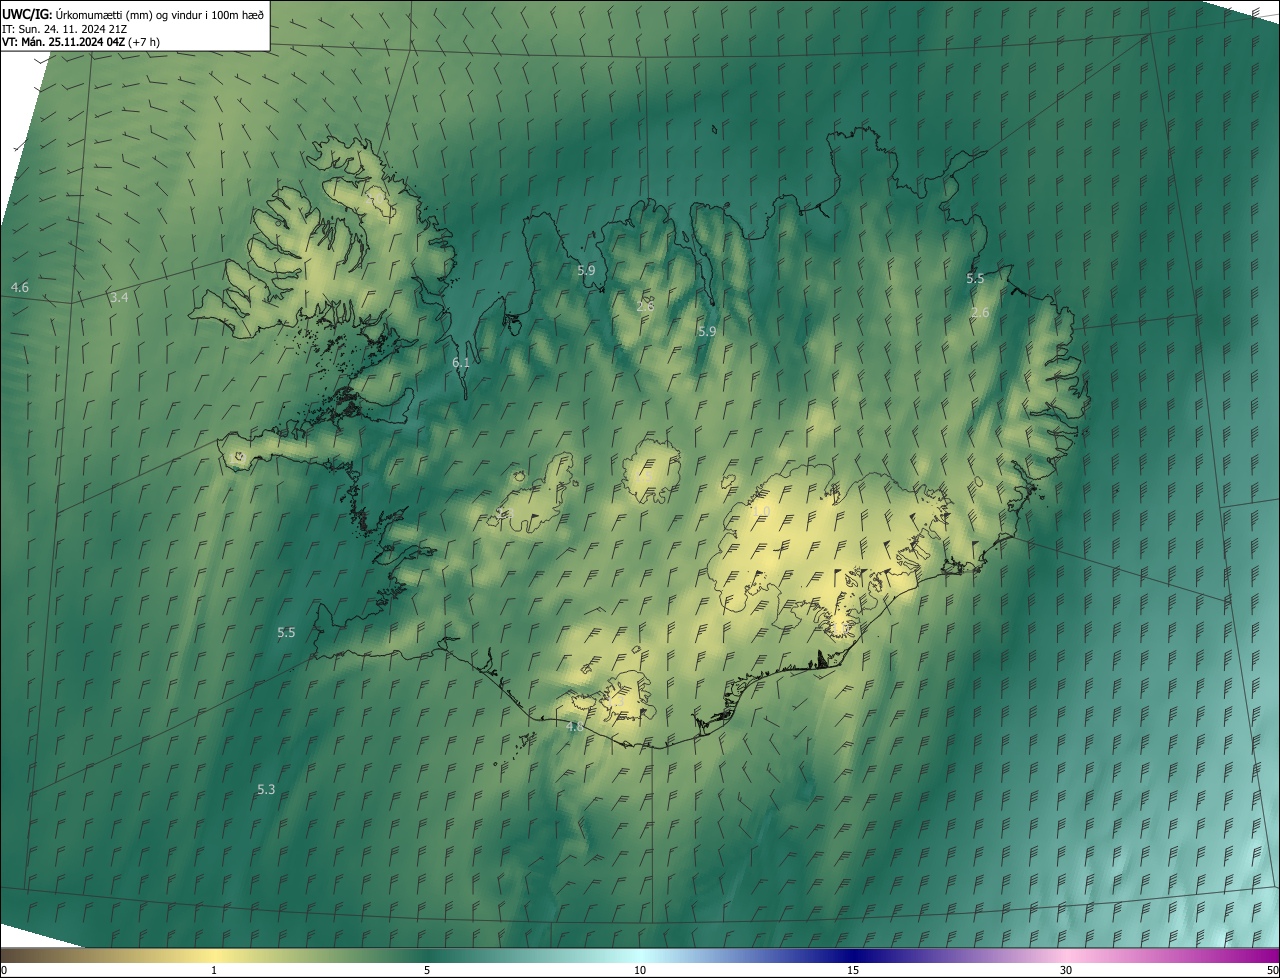Click colorbar tick label 0
This screenshot has height=978, width=1280.
pyautogui.click(x=3, y=970)
